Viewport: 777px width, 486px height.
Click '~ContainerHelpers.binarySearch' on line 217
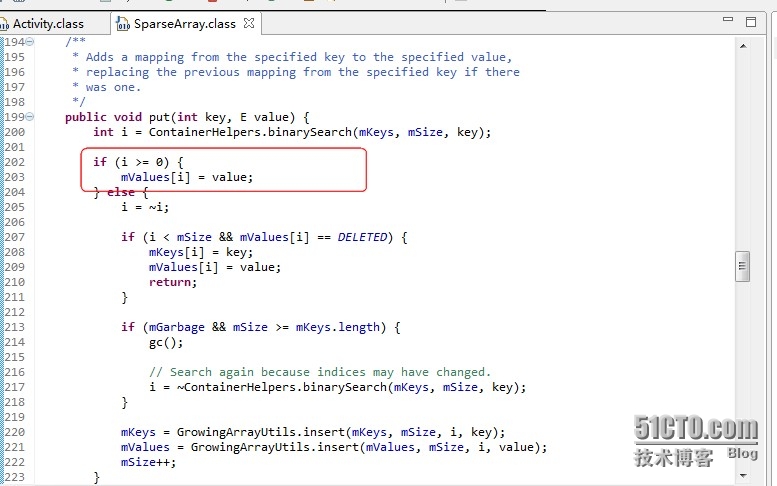coord(281,387)
